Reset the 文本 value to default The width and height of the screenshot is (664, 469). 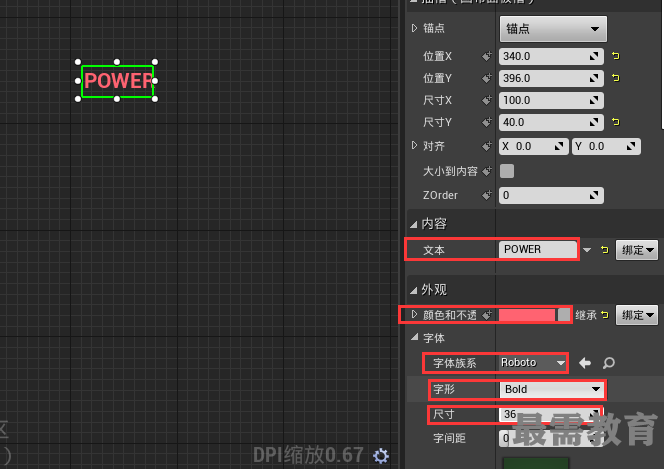[x=605, y=250]
